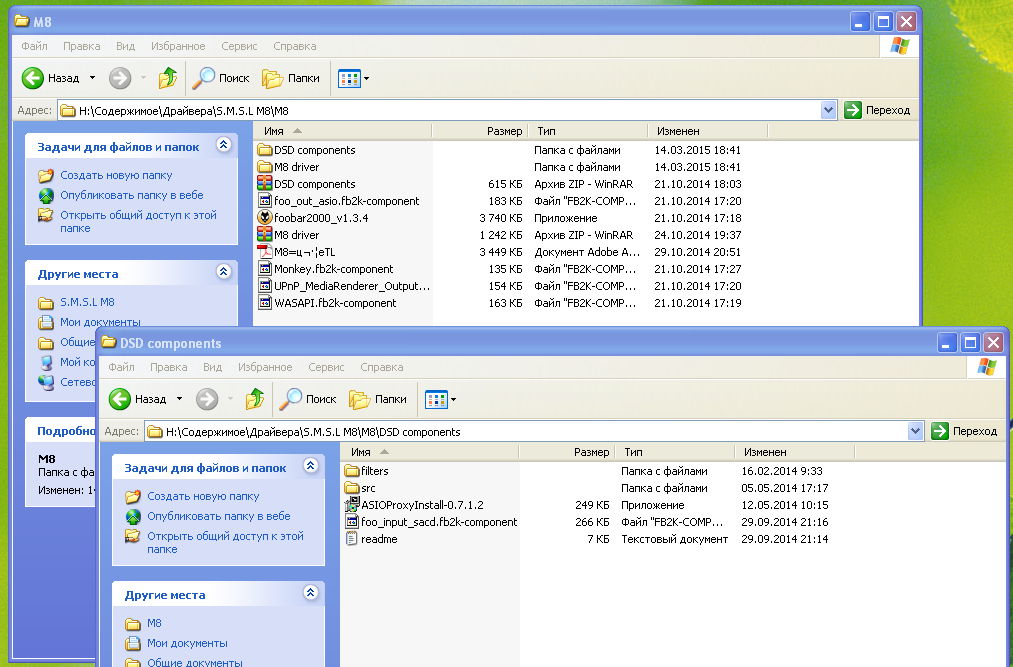
Task: Collapse file and folder tasks panel in M8 window
Action: 224,145
